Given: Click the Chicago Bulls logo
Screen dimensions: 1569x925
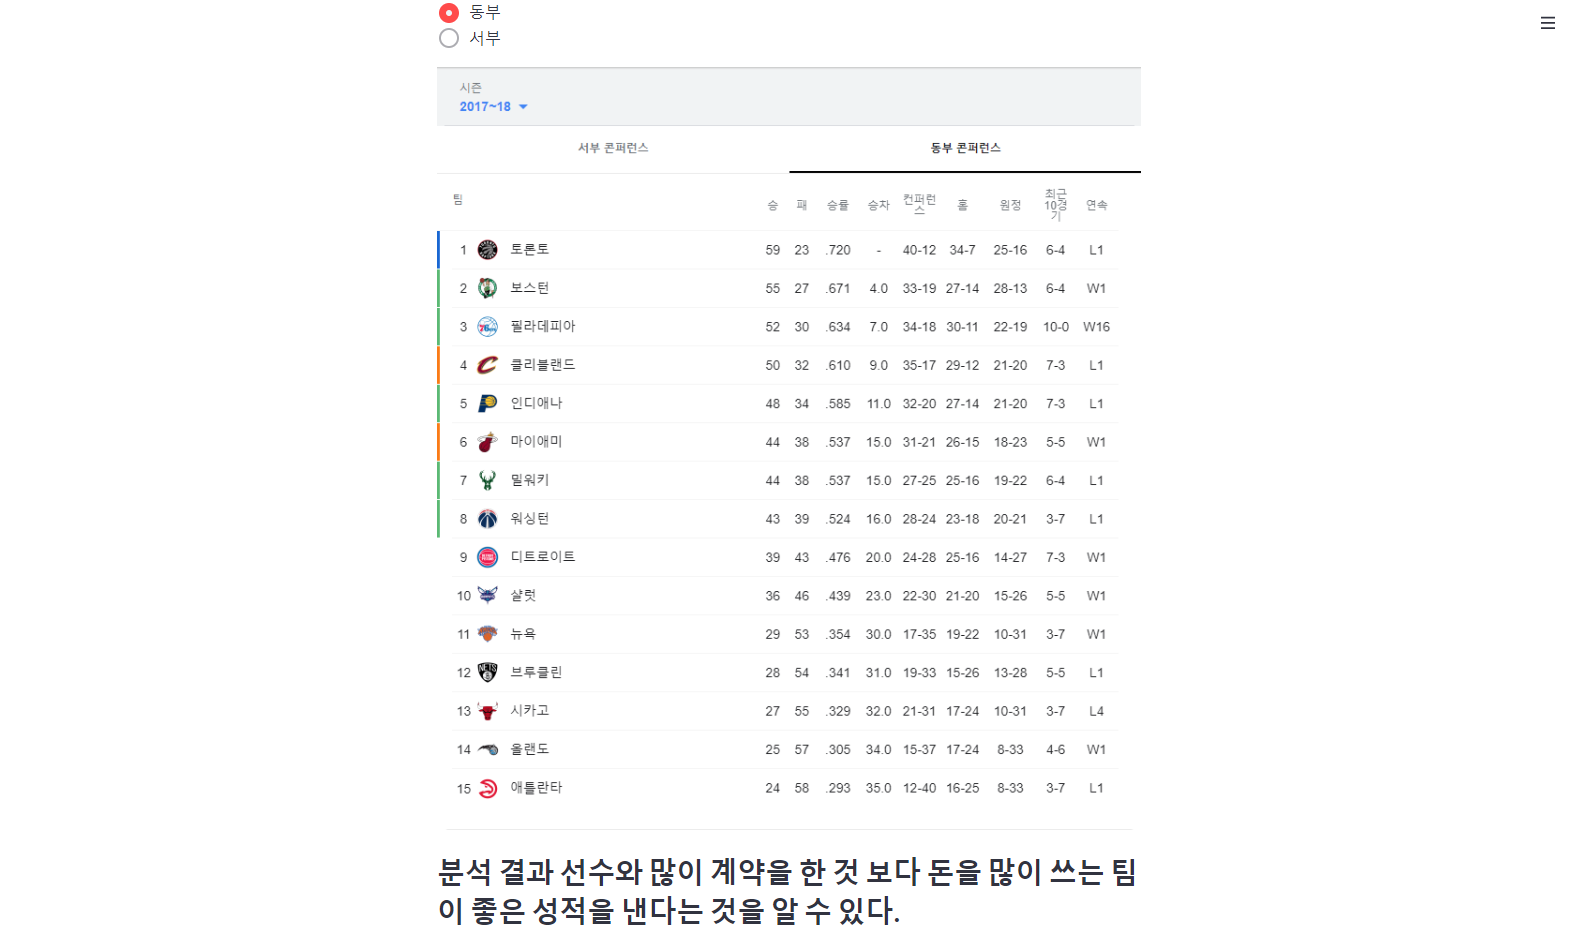Looking at the screenshot, I should click(x=488, y=710).
